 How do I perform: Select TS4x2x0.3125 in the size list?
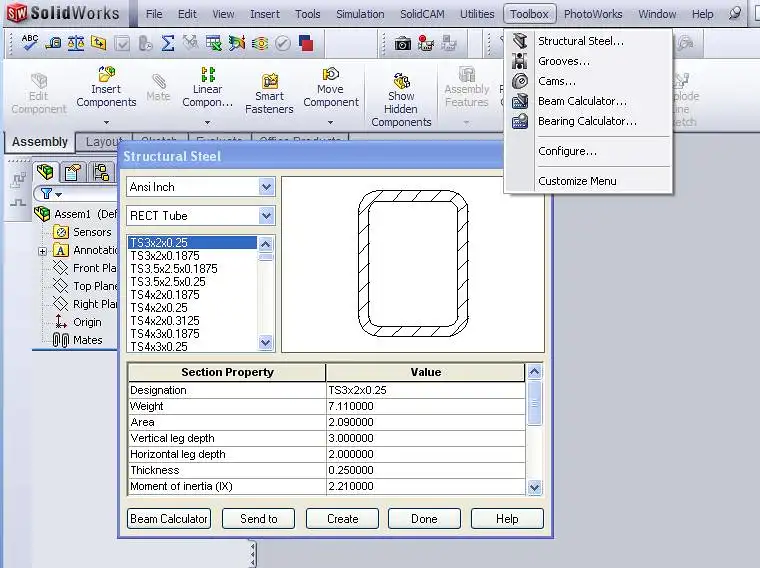click(165, 321)
